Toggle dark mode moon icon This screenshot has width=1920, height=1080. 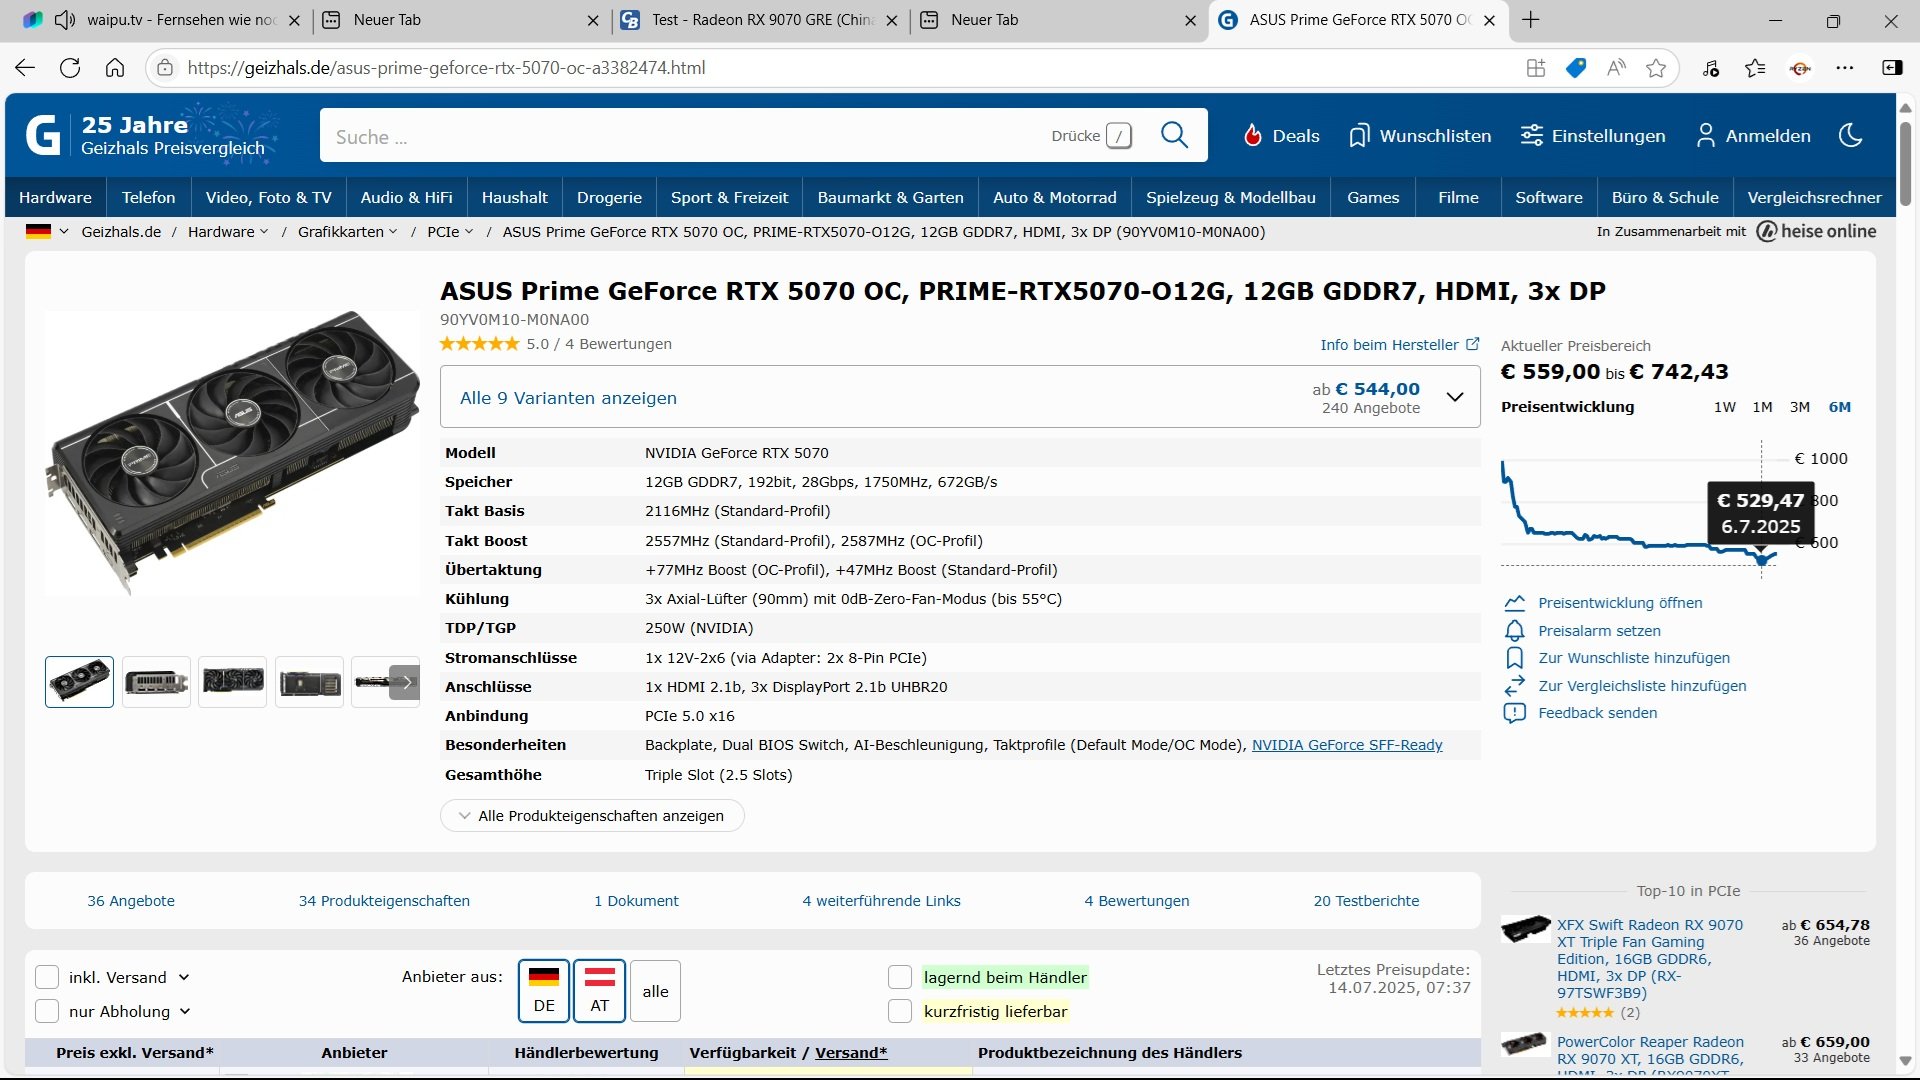[1850, 135]
